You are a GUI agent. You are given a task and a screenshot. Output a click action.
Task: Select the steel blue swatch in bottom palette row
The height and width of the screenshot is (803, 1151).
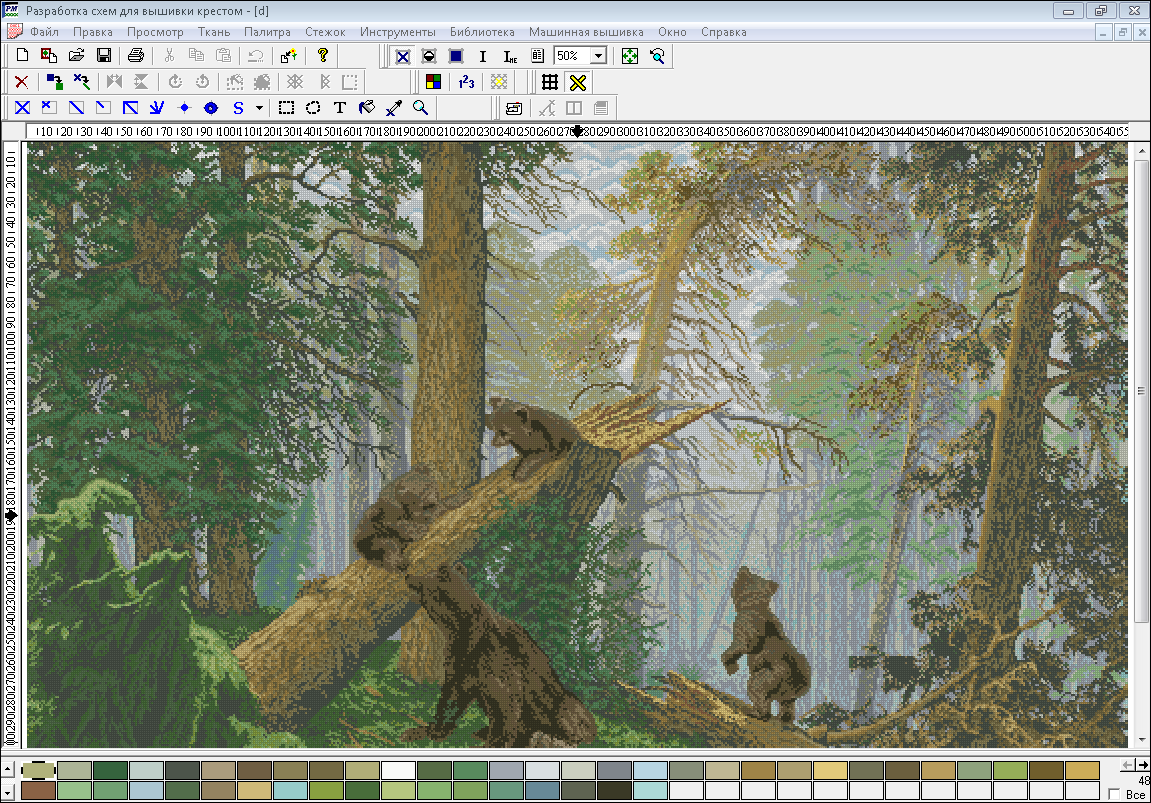click(x=542, y=791)
